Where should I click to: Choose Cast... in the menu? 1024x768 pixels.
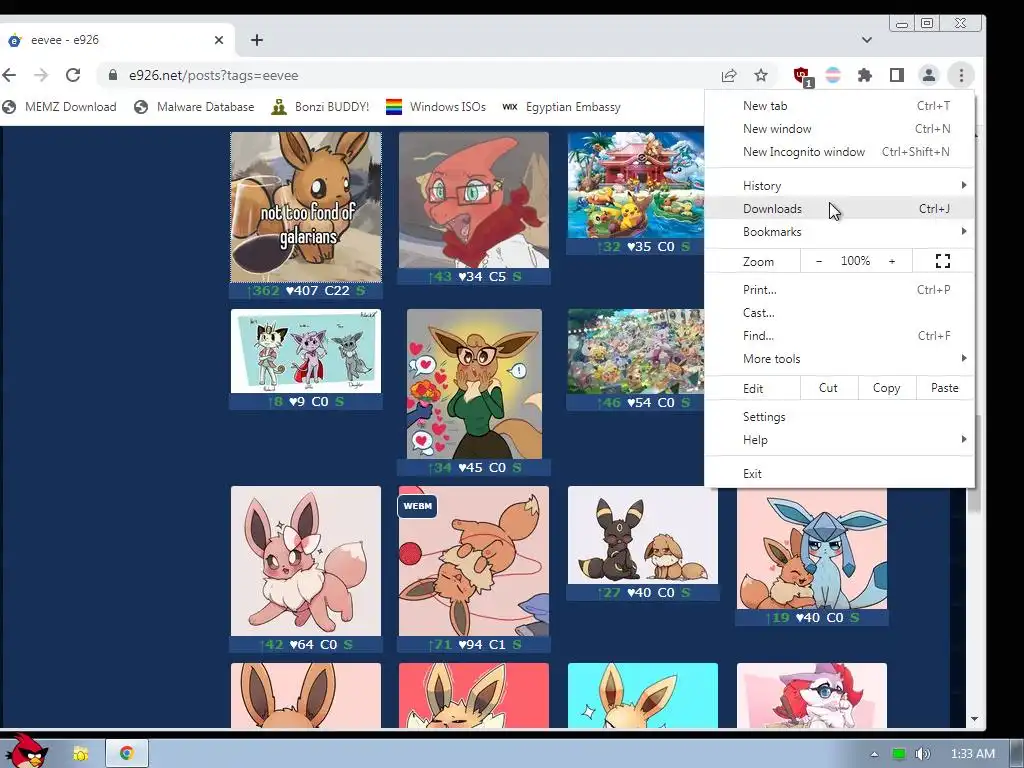pyautogui.click(x=839, y=313)
